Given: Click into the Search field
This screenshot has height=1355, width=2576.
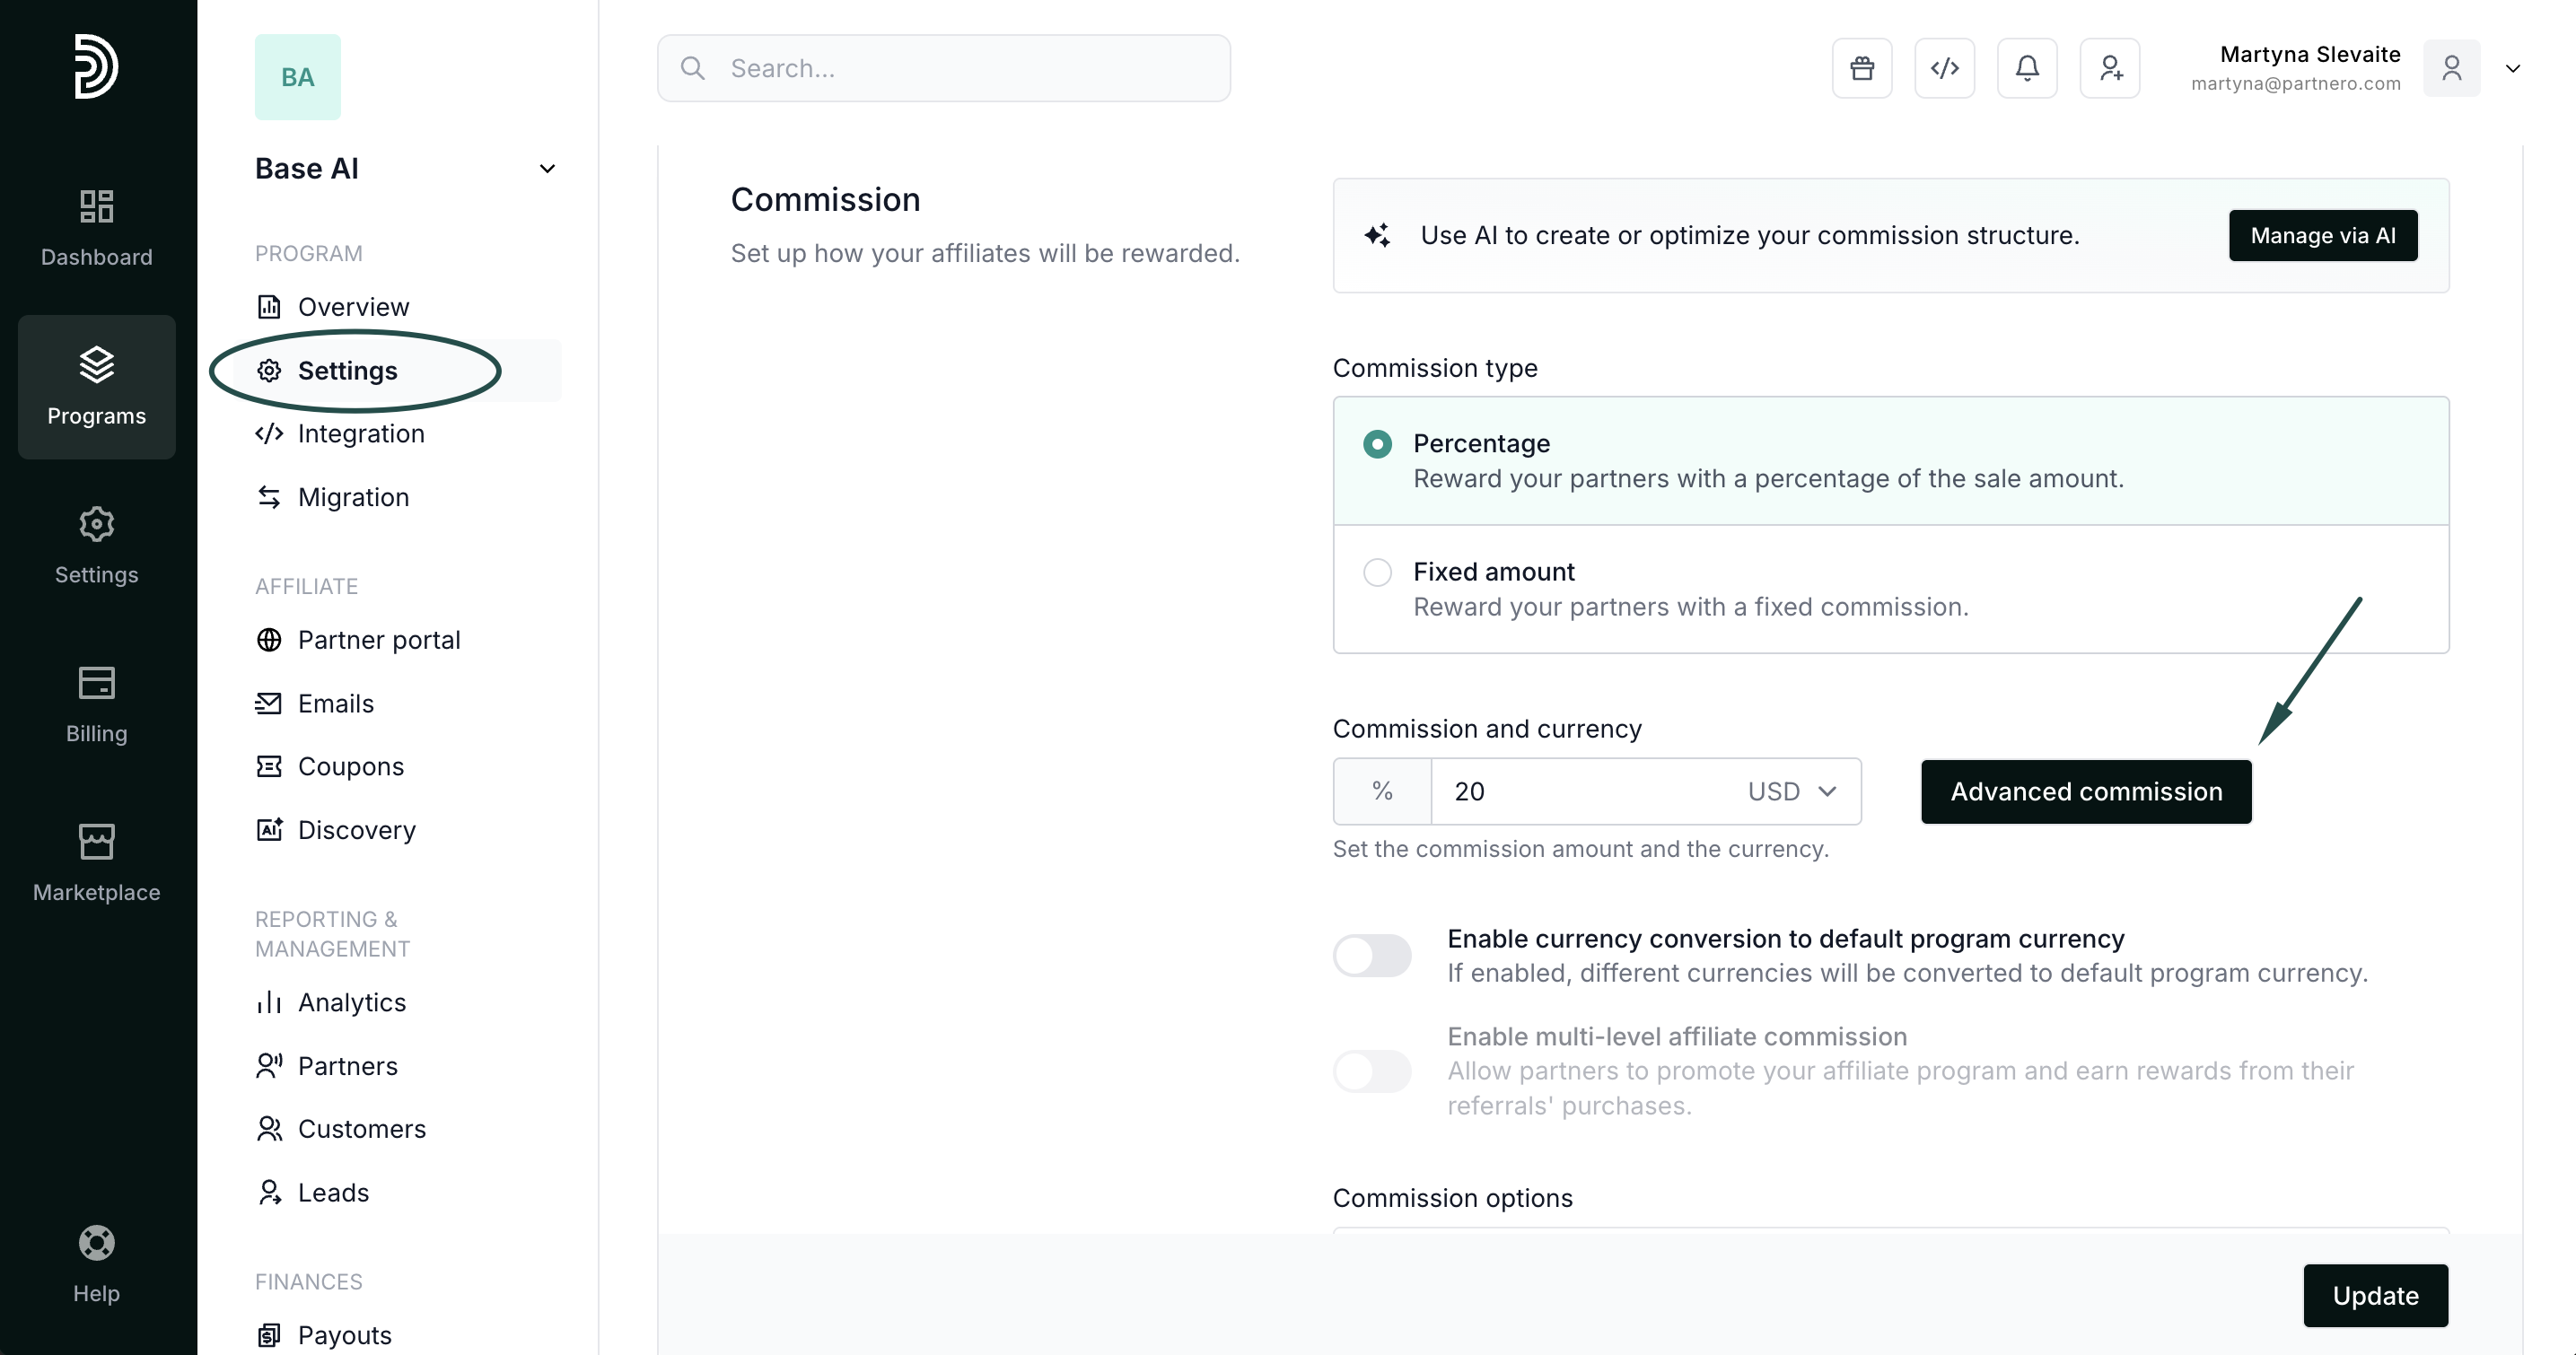Looking at the screenshot, I should 943,68.
